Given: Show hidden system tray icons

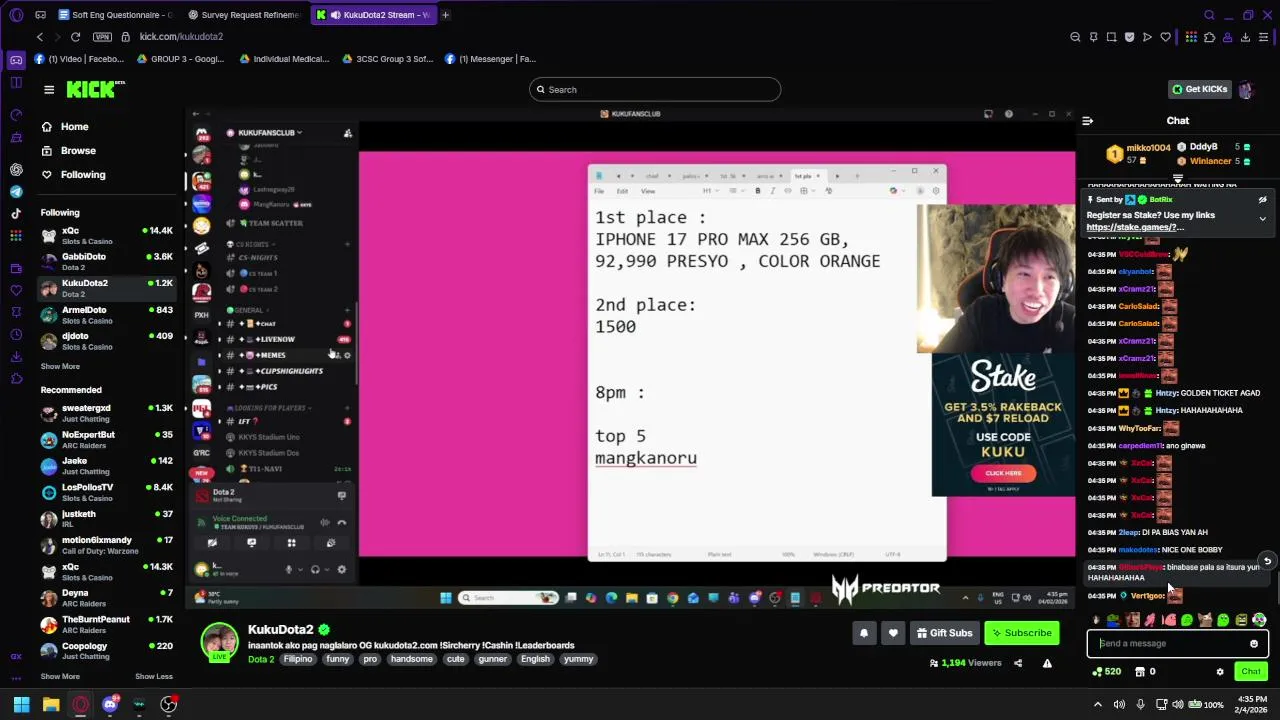Looking at the screenshot, I should tap(1098, 705).
